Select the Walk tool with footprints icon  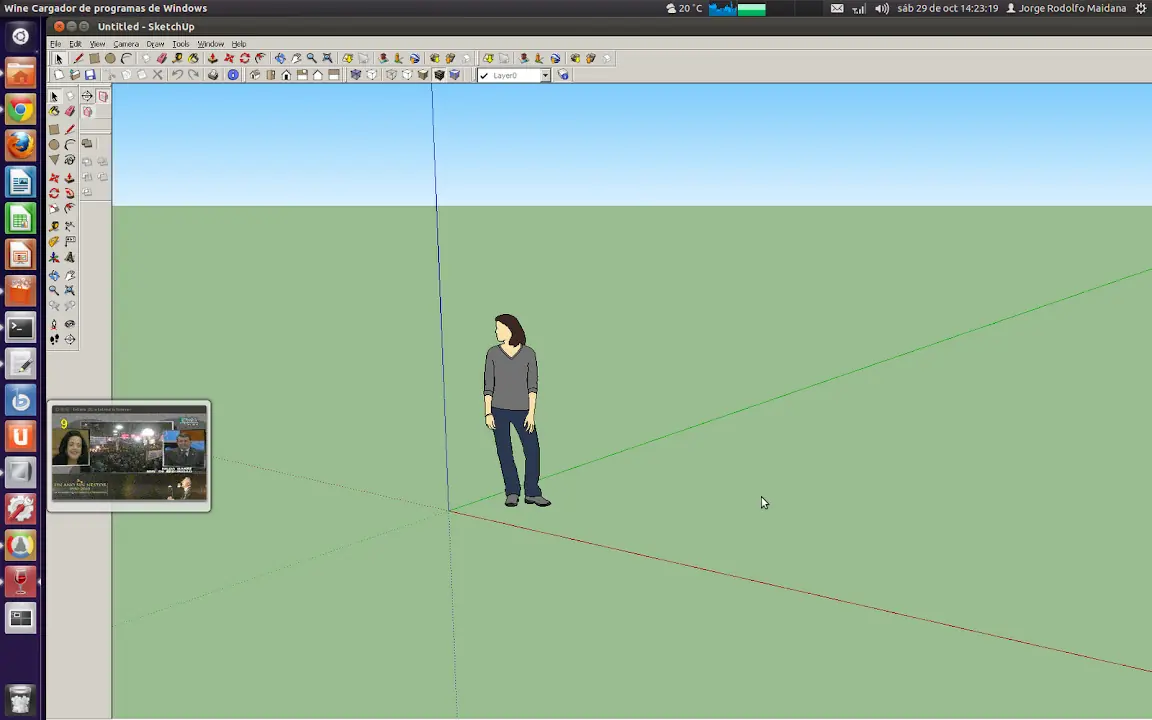click(x=54, y=339)
